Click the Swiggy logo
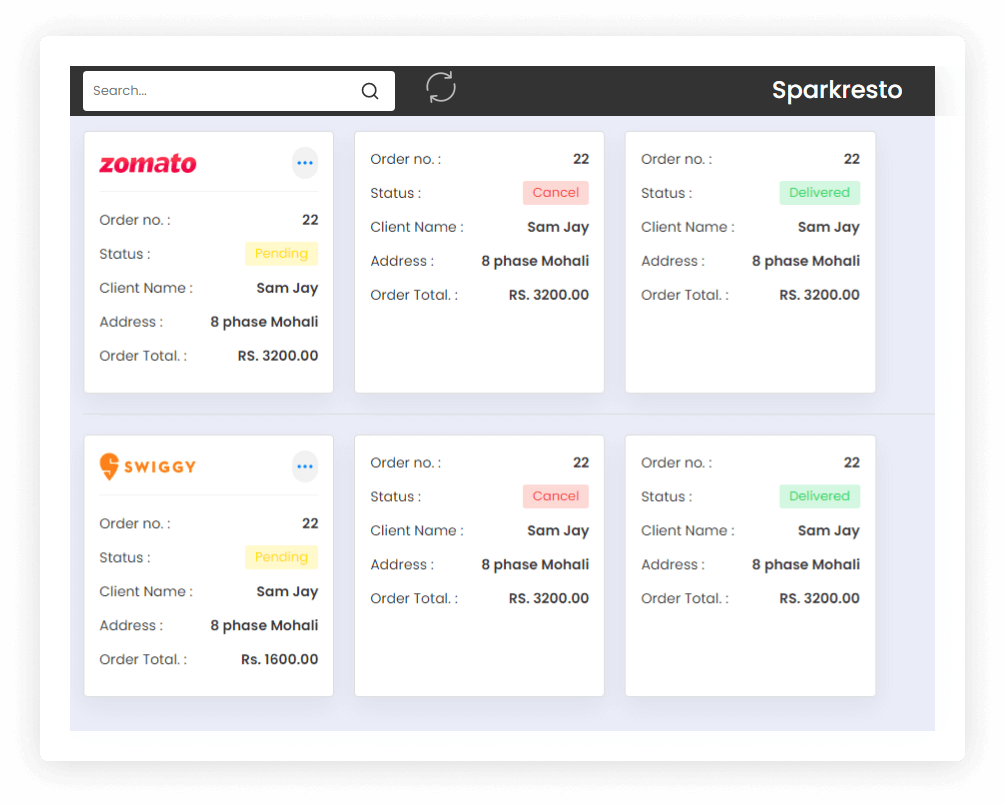This screenshot has width=1005, height=805. click(148, 466)
